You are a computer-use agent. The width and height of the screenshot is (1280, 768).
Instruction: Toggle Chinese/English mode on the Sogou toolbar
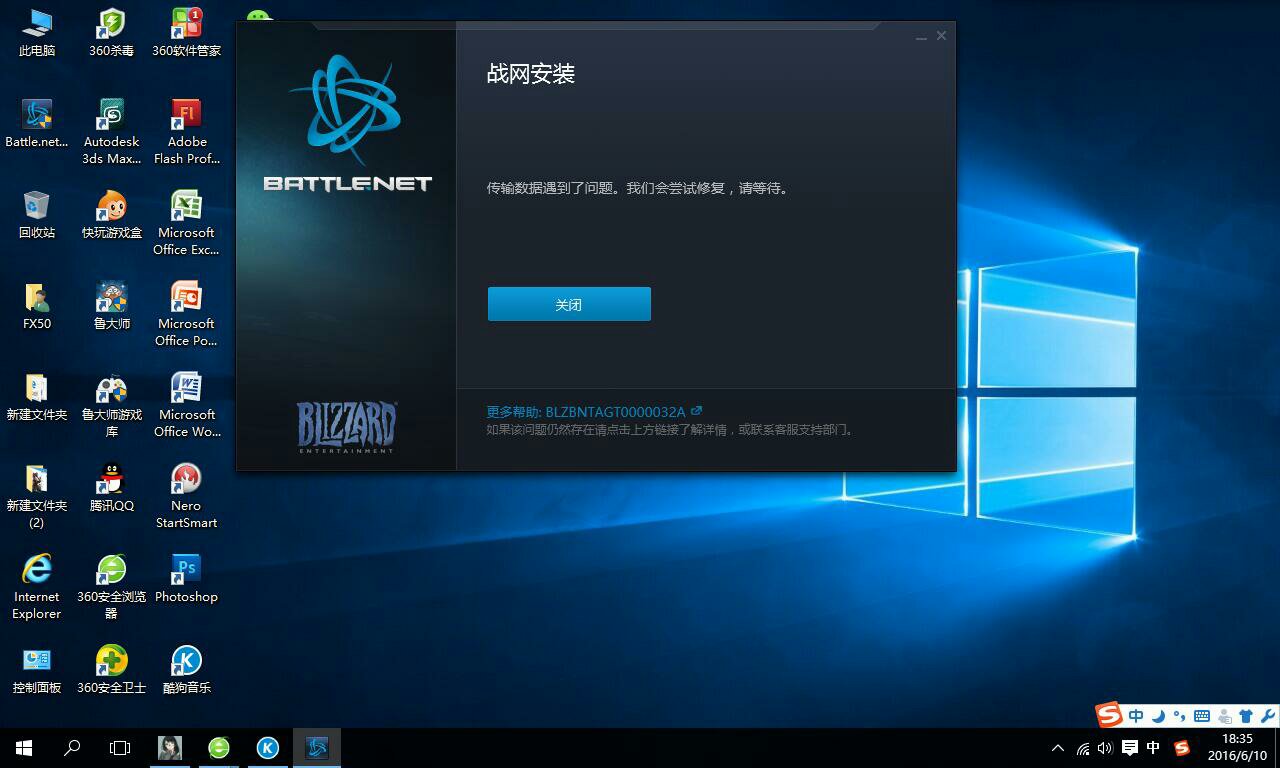coord(1136,716)
